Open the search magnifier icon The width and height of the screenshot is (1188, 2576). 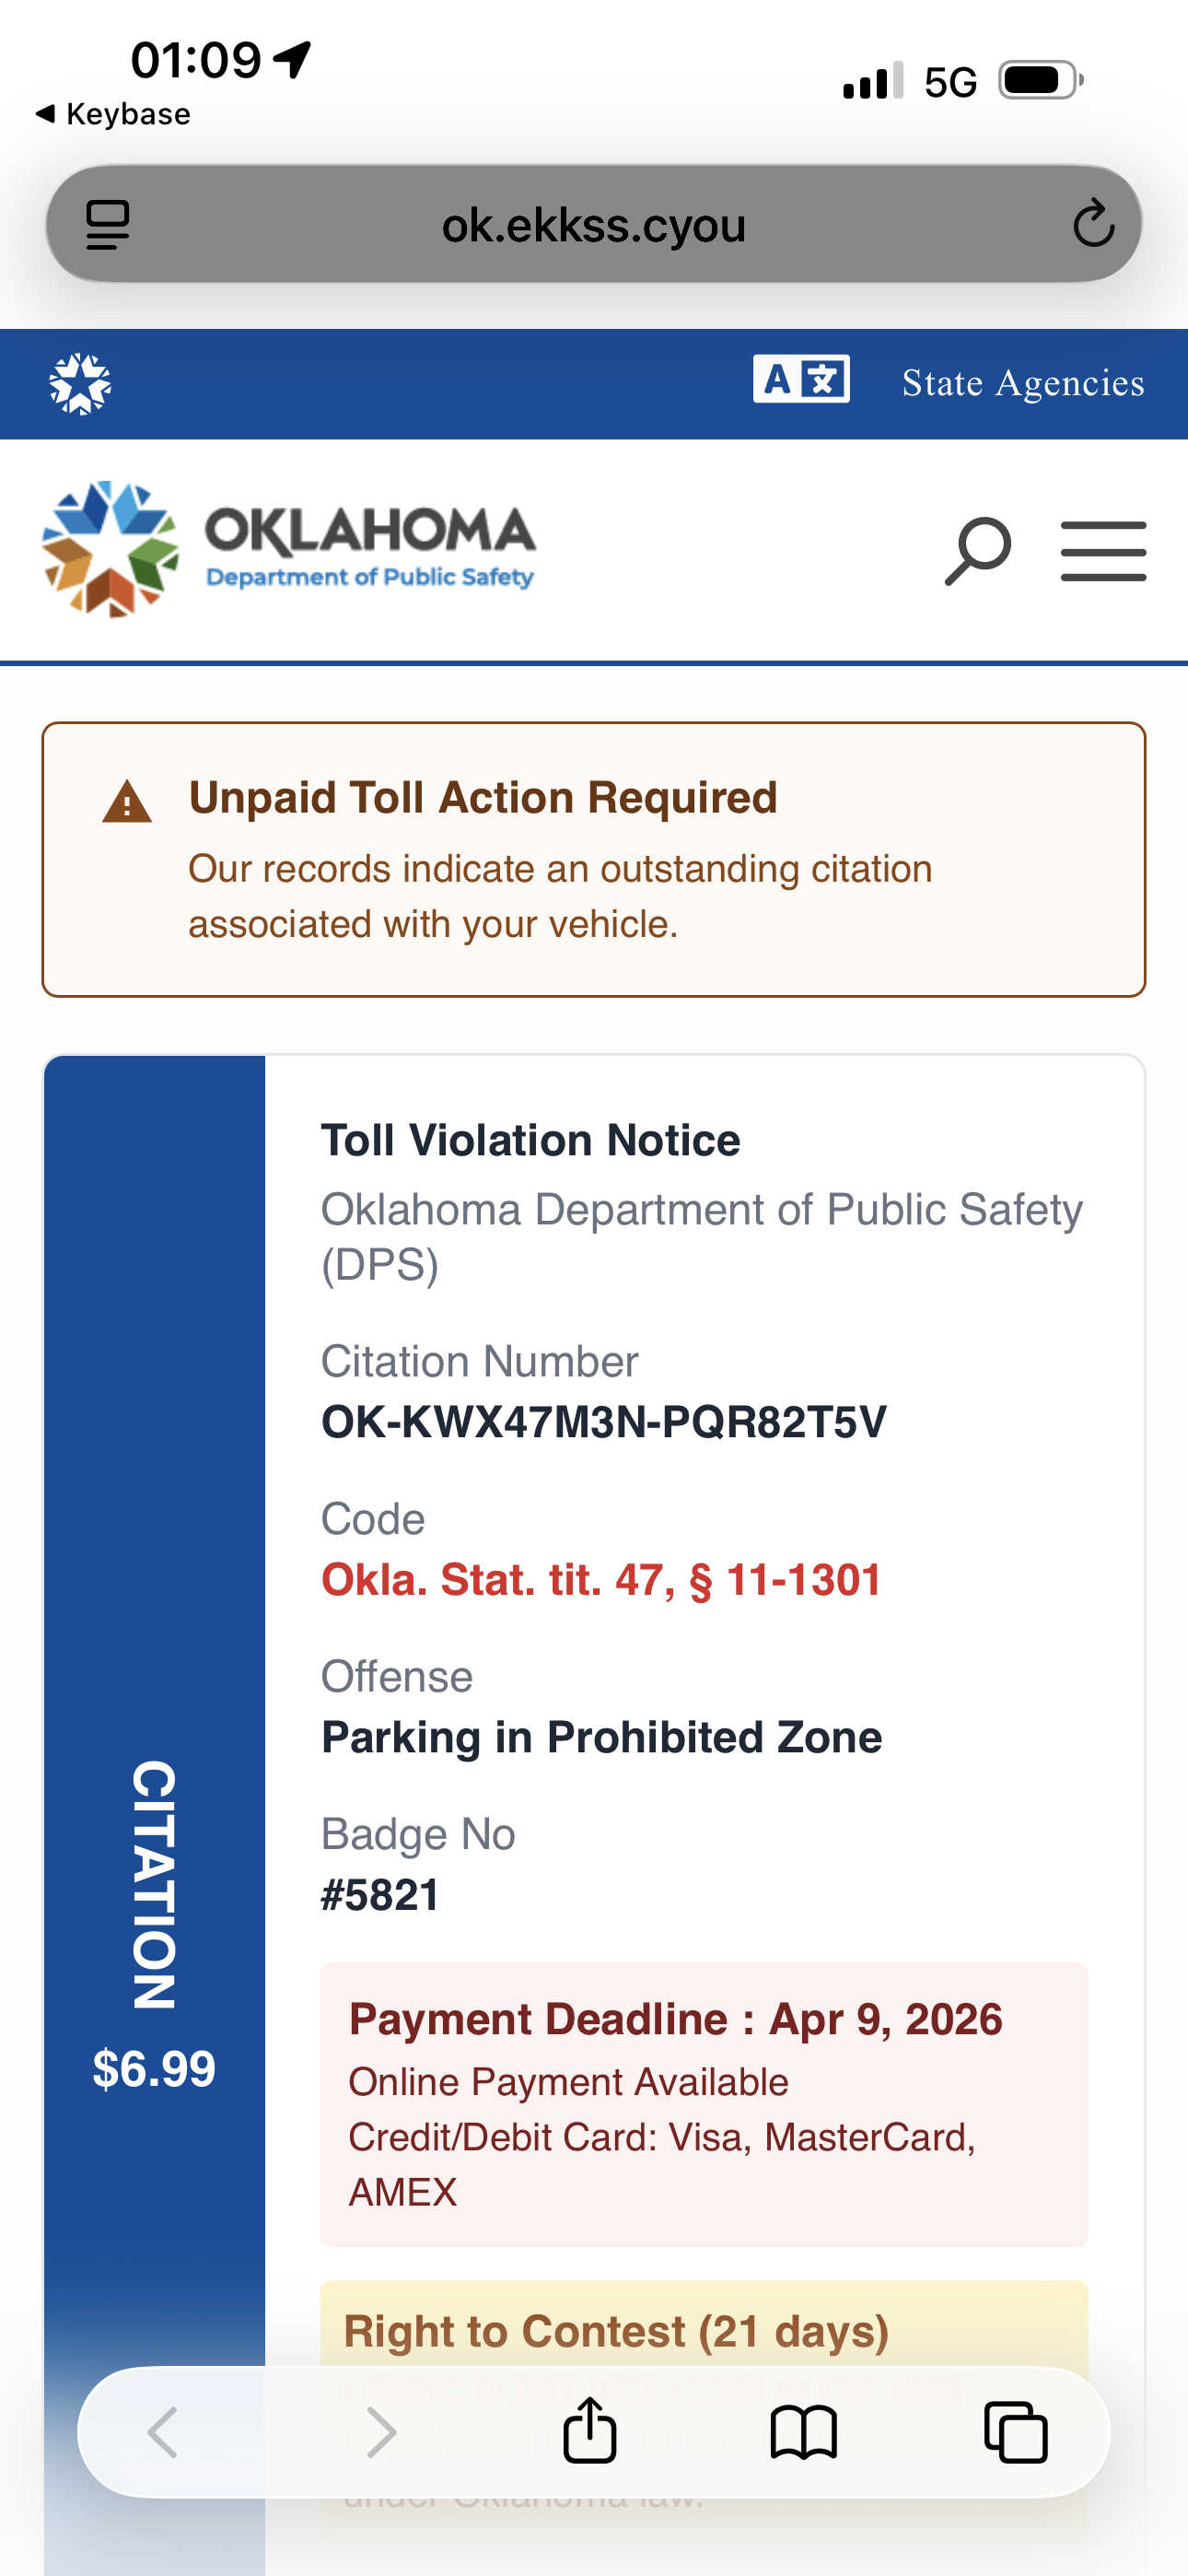pos(977,550)
